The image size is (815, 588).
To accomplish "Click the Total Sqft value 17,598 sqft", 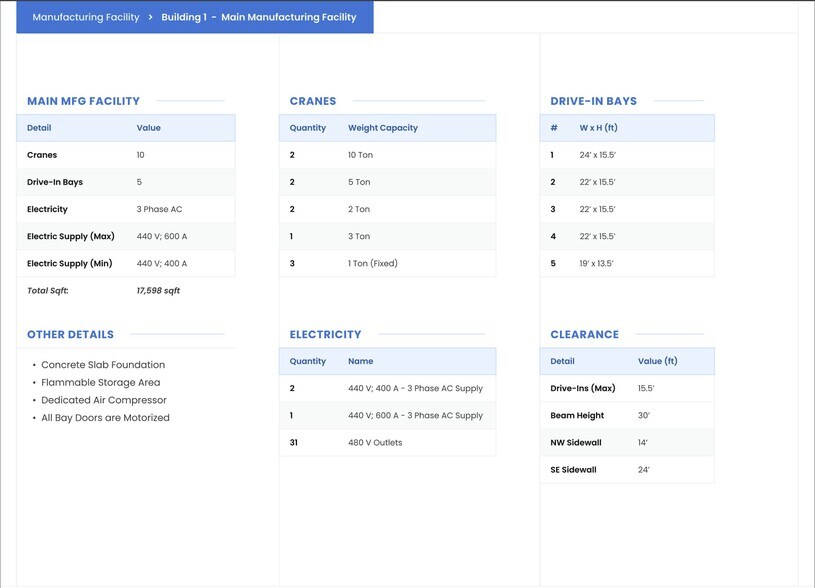I will [x=158, y=291].
